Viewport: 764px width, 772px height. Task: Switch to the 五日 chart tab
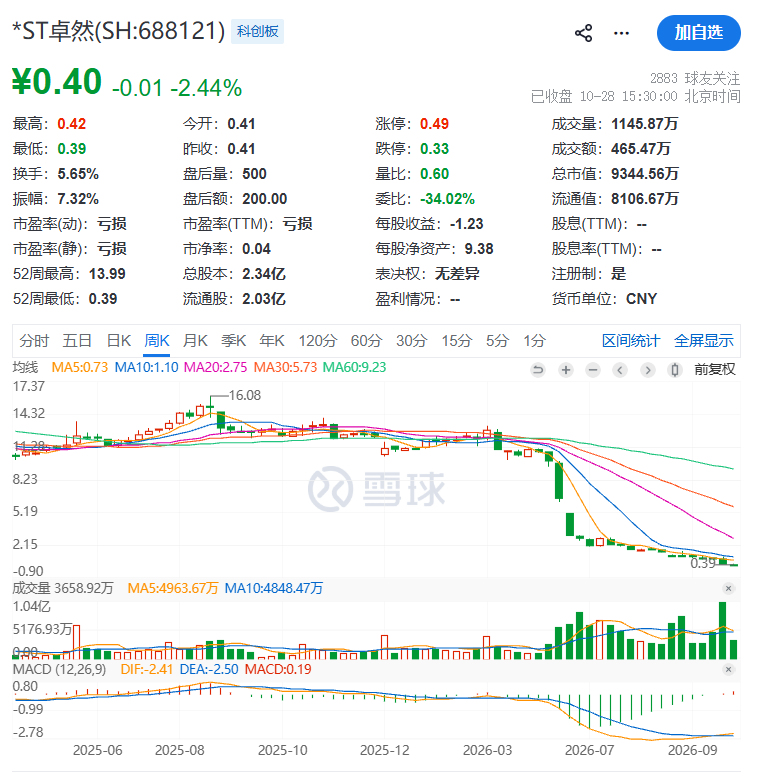[77, 341]
